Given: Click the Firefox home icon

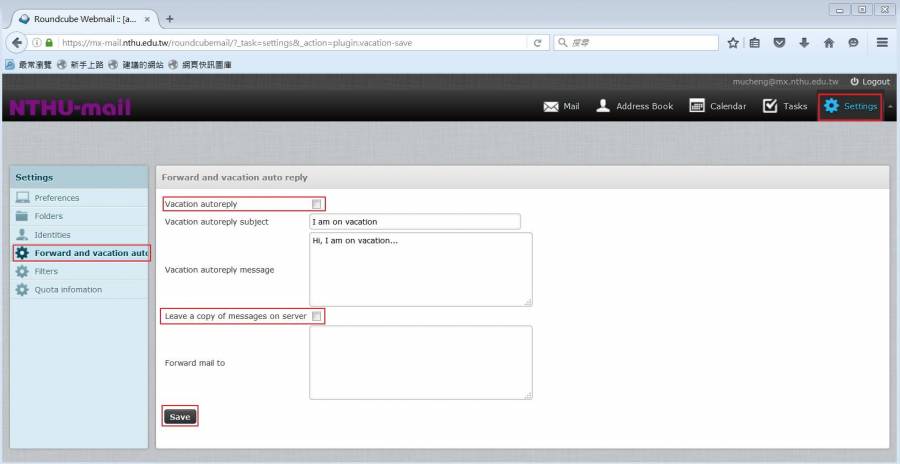Looking at the screenshot, I should point(829,43).
